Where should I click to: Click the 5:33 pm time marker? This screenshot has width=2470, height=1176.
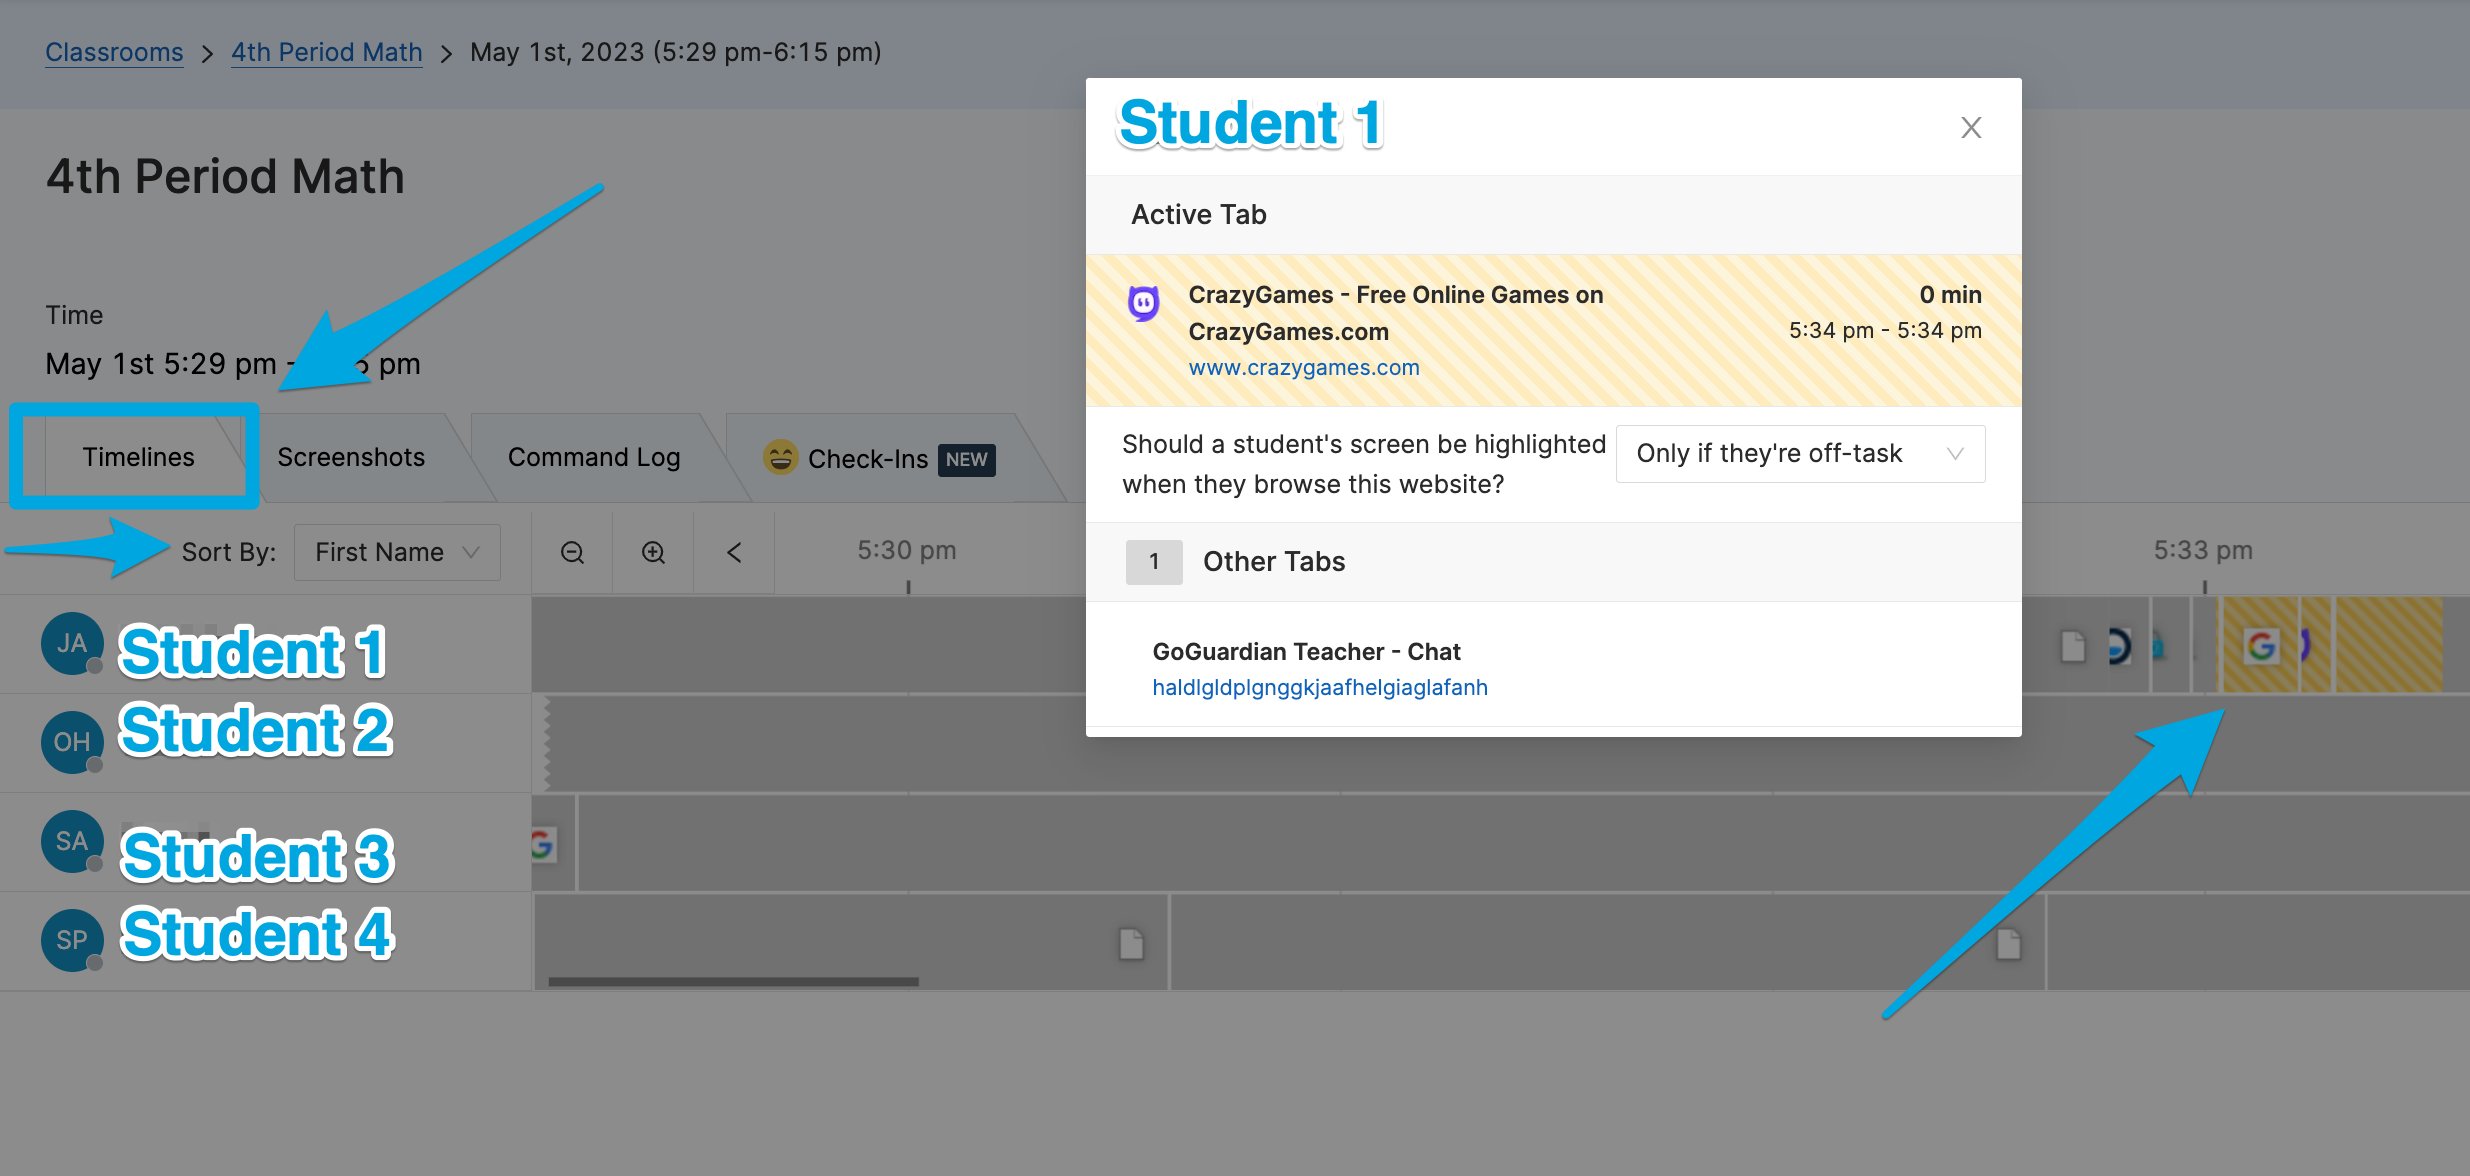coord(2203,550)
